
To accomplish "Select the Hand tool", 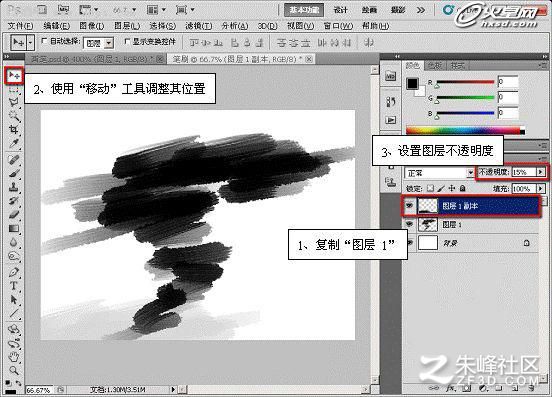I will 14,357.
